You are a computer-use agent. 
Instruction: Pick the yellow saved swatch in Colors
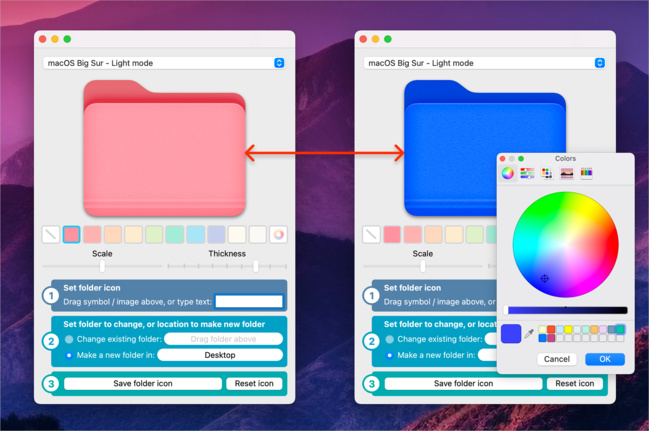(x=568, y=329)
